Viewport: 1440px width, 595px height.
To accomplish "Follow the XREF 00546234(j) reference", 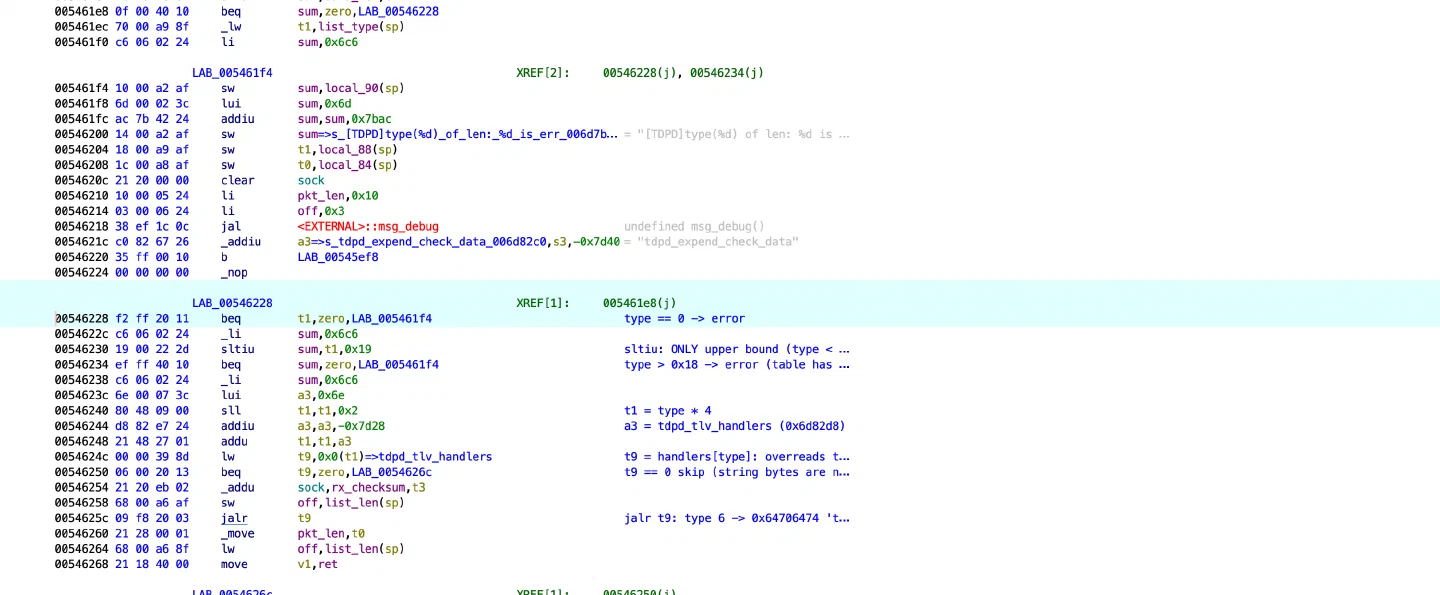I will (727, 73).
